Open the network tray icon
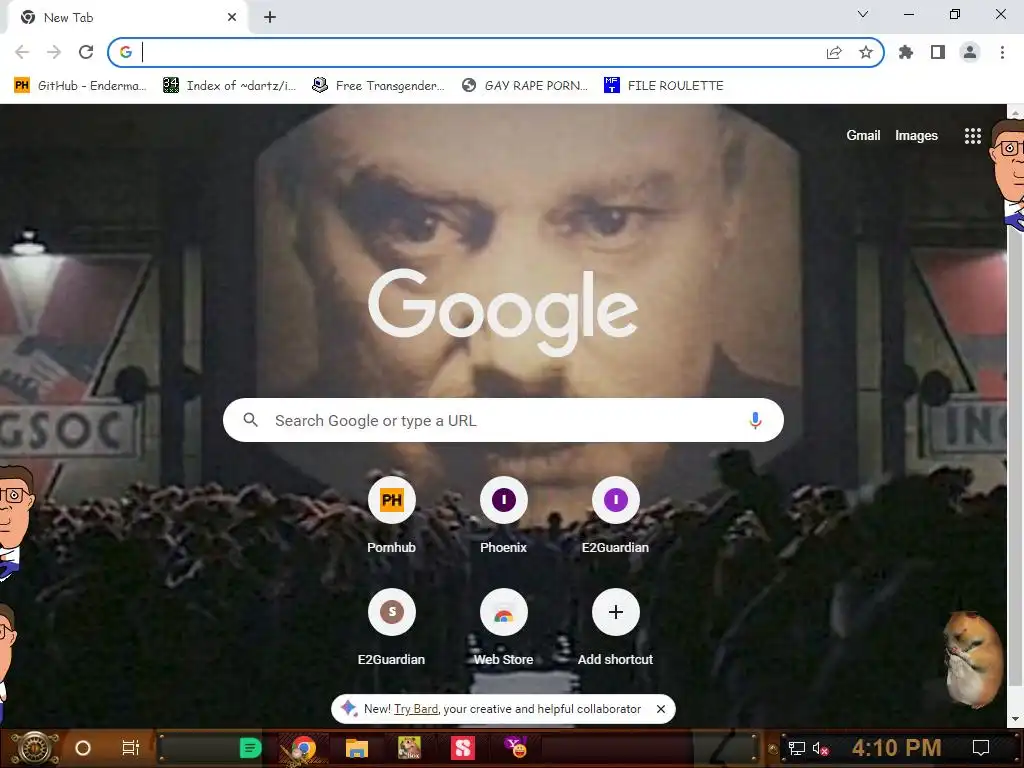This screenshot has height=768, width=1024. (x=797, y=748)
